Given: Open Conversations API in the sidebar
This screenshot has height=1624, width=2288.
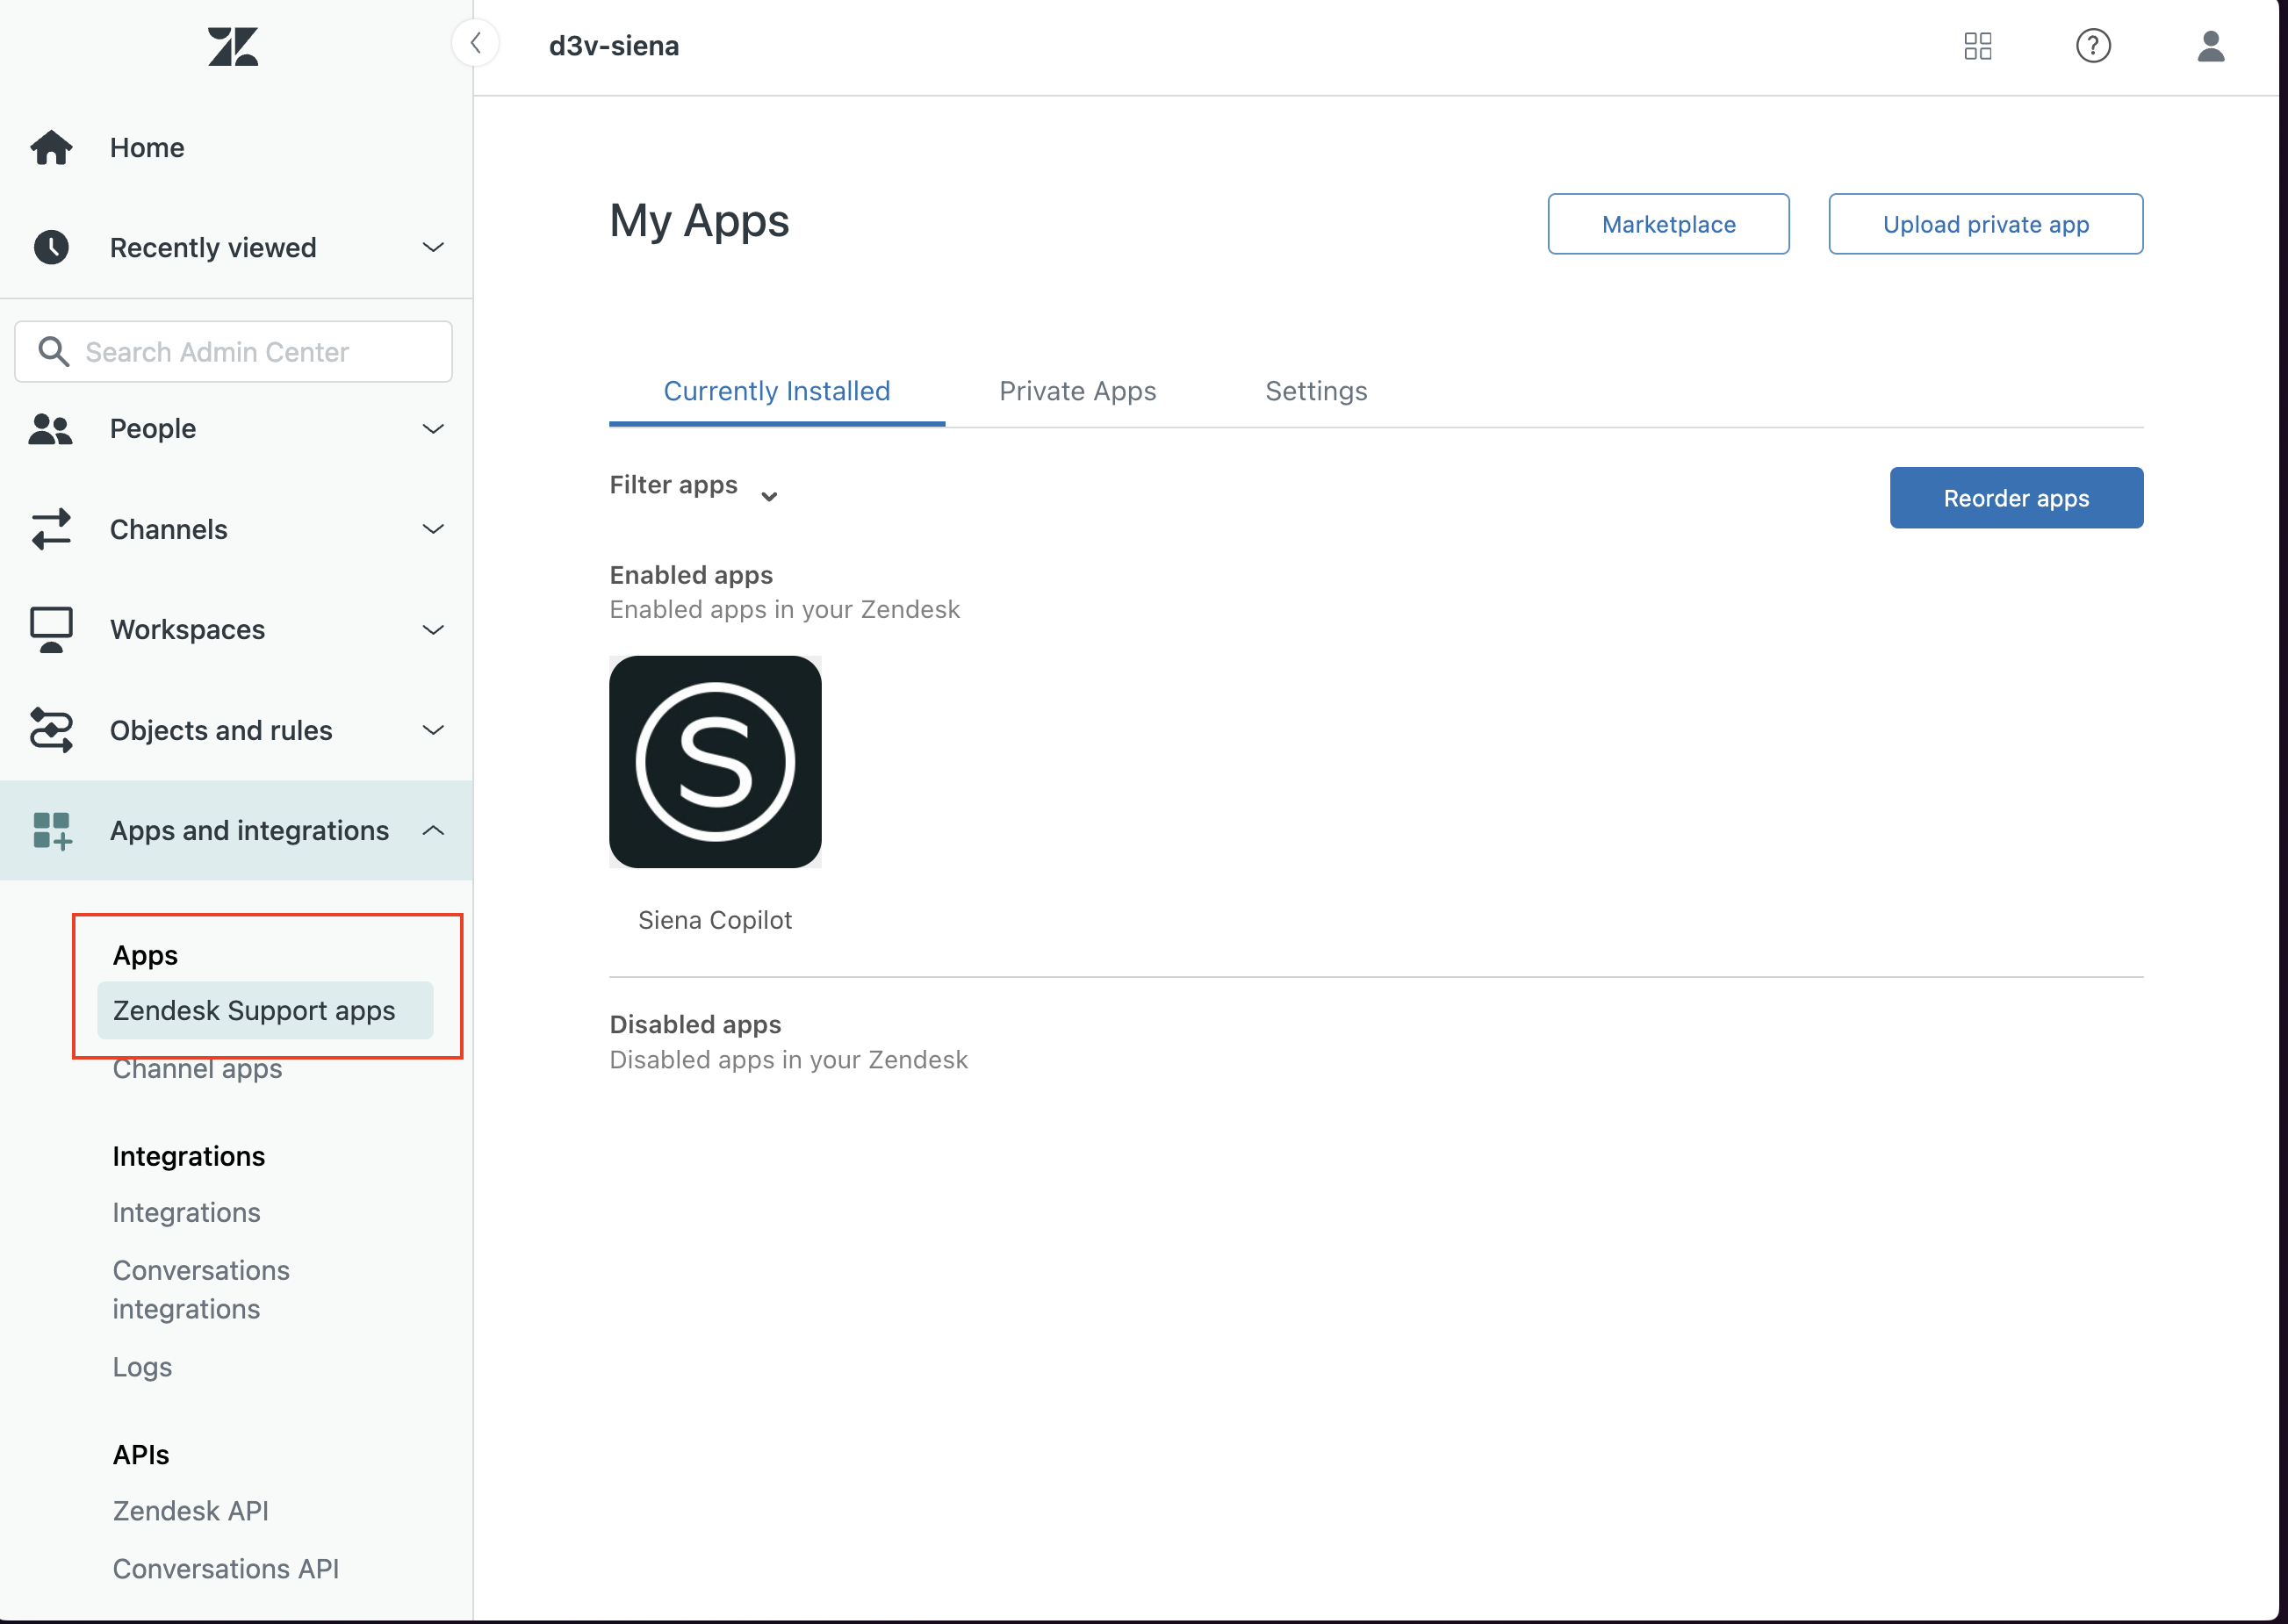Looking at the screenshot, I should 226,1569.
